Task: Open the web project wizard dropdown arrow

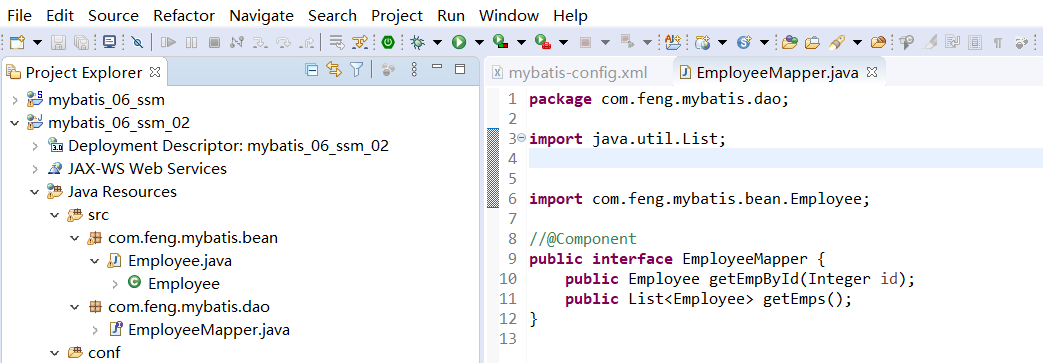Action: [x=722, y=43]
